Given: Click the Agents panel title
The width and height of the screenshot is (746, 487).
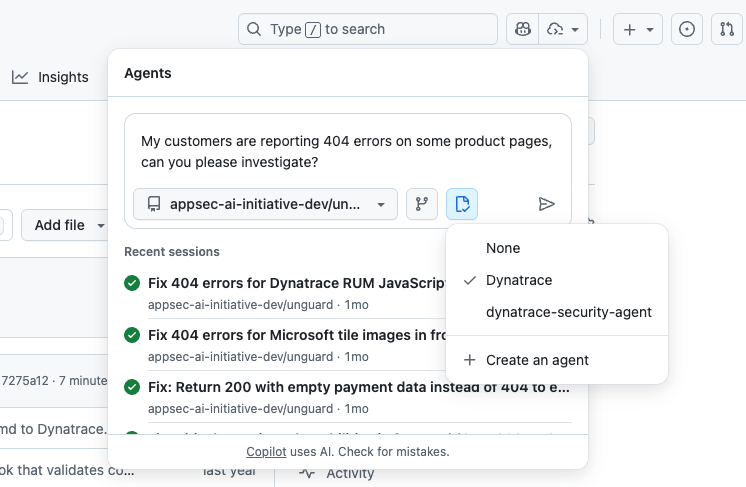Looking at the screenshot, I should pos(147,73).
